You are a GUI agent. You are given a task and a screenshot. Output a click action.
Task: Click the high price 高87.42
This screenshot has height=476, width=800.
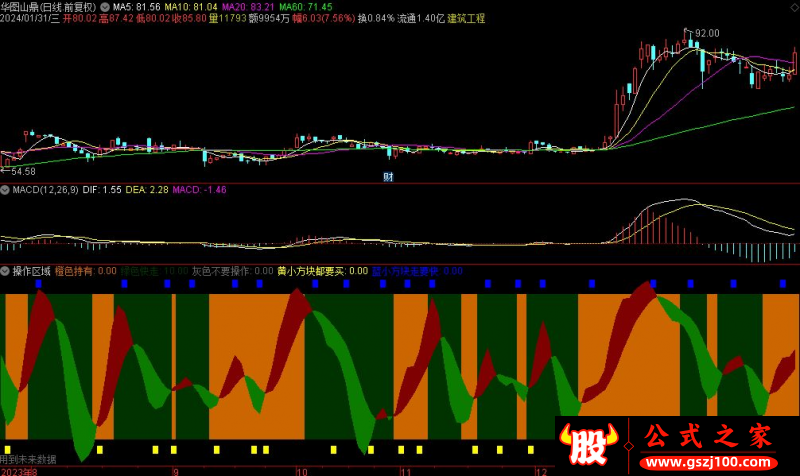click(116, 18)
